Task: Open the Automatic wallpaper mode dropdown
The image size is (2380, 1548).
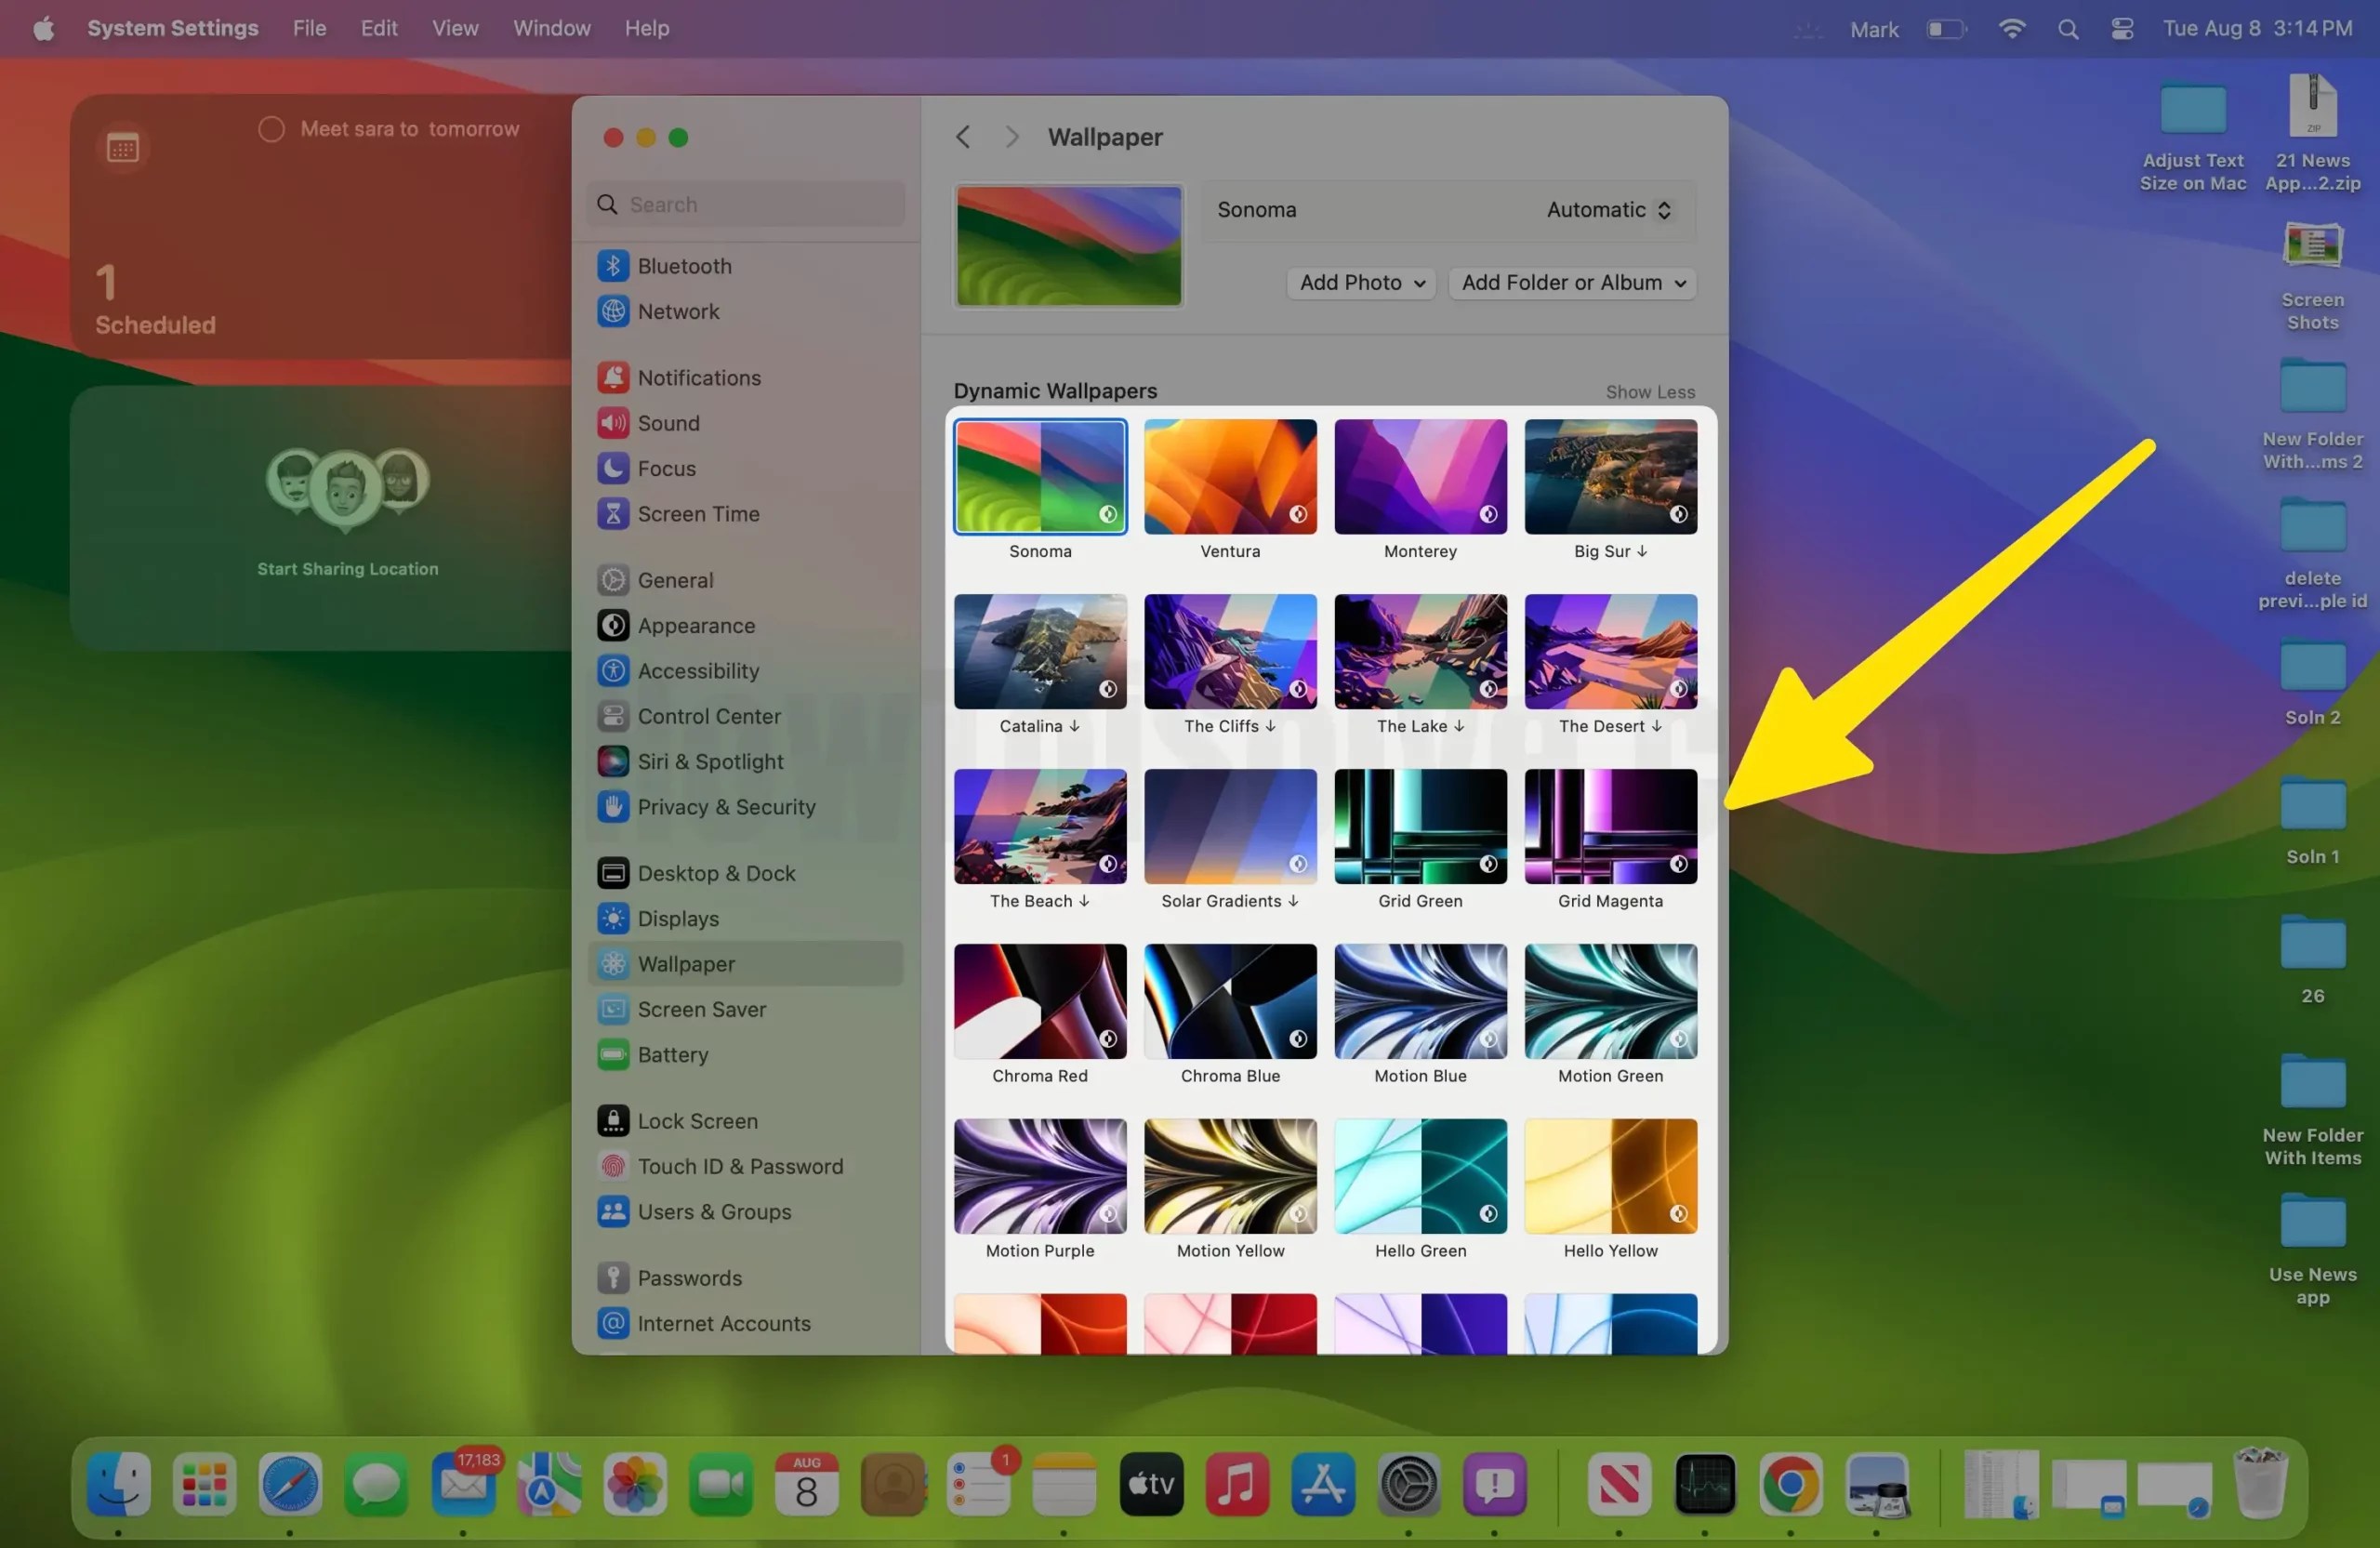Action: click(1606, 210)
